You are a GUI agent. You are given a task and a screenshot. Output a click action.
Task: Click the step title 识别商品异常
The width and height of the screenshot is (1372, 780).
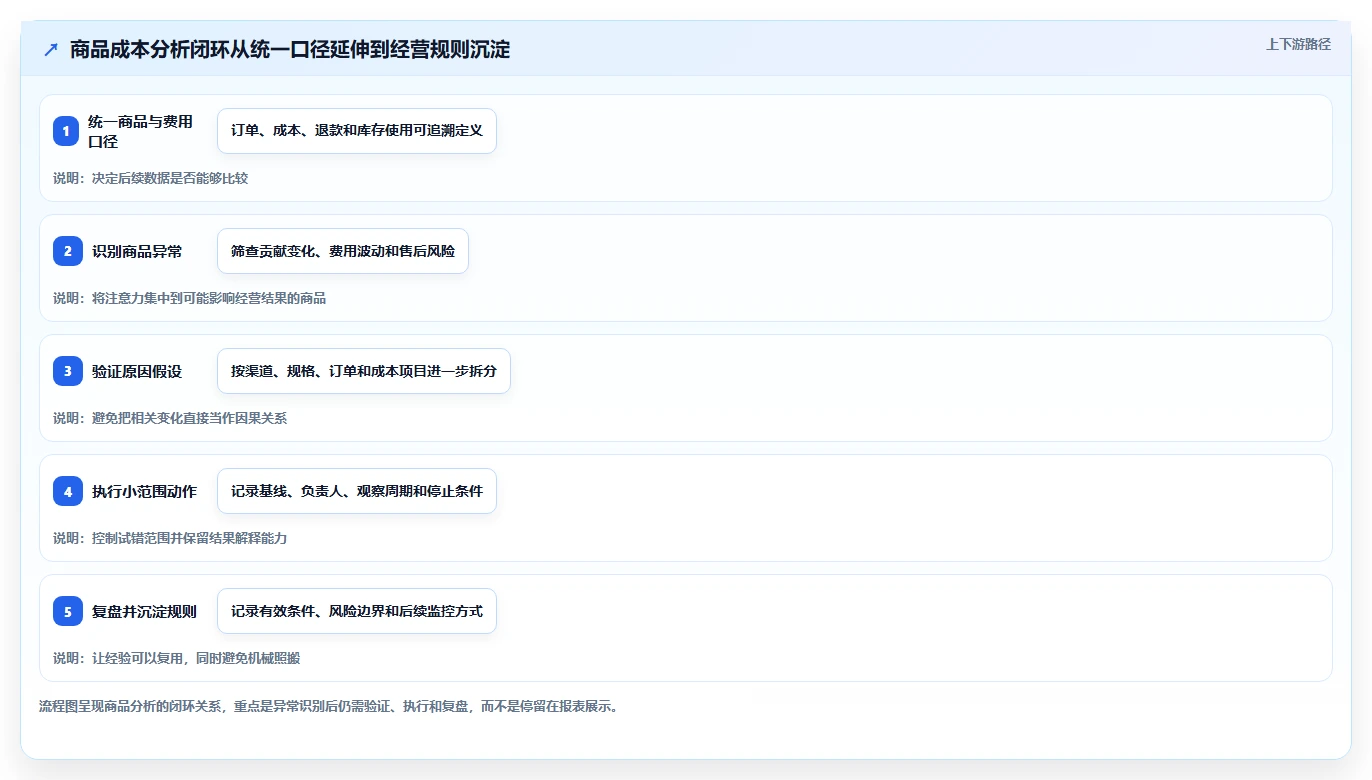click(x=137, y=251)
